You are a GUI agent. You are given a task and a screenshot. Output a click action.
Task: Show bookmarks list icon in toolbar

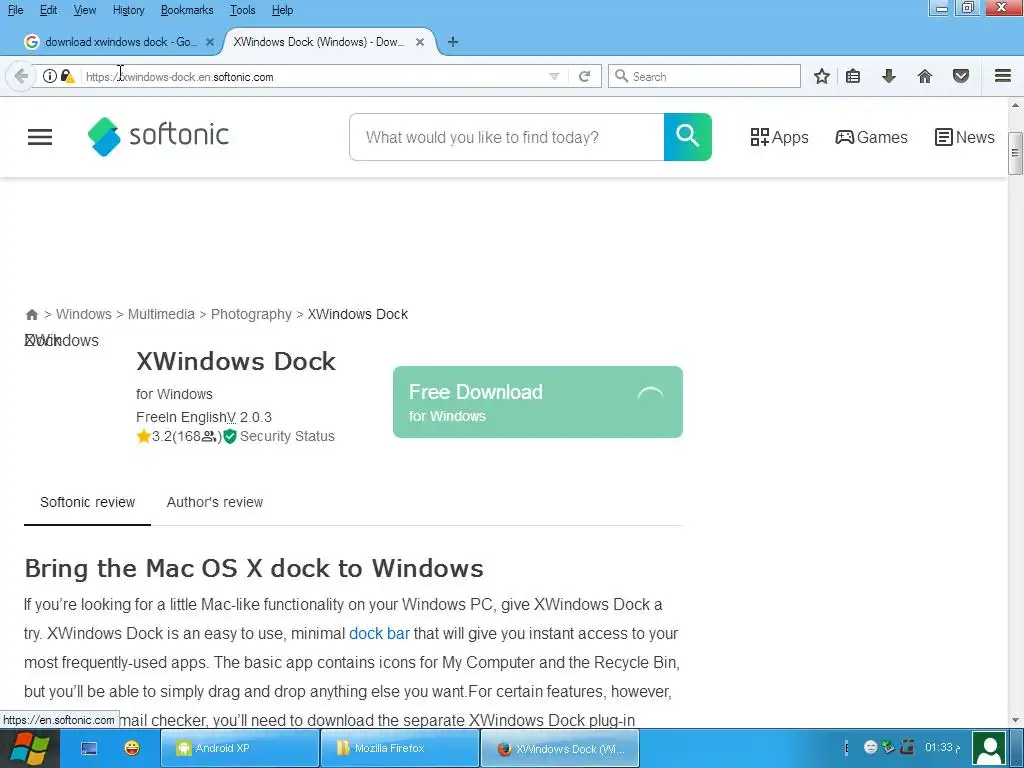pyautogui.click(x=852, y=76)
